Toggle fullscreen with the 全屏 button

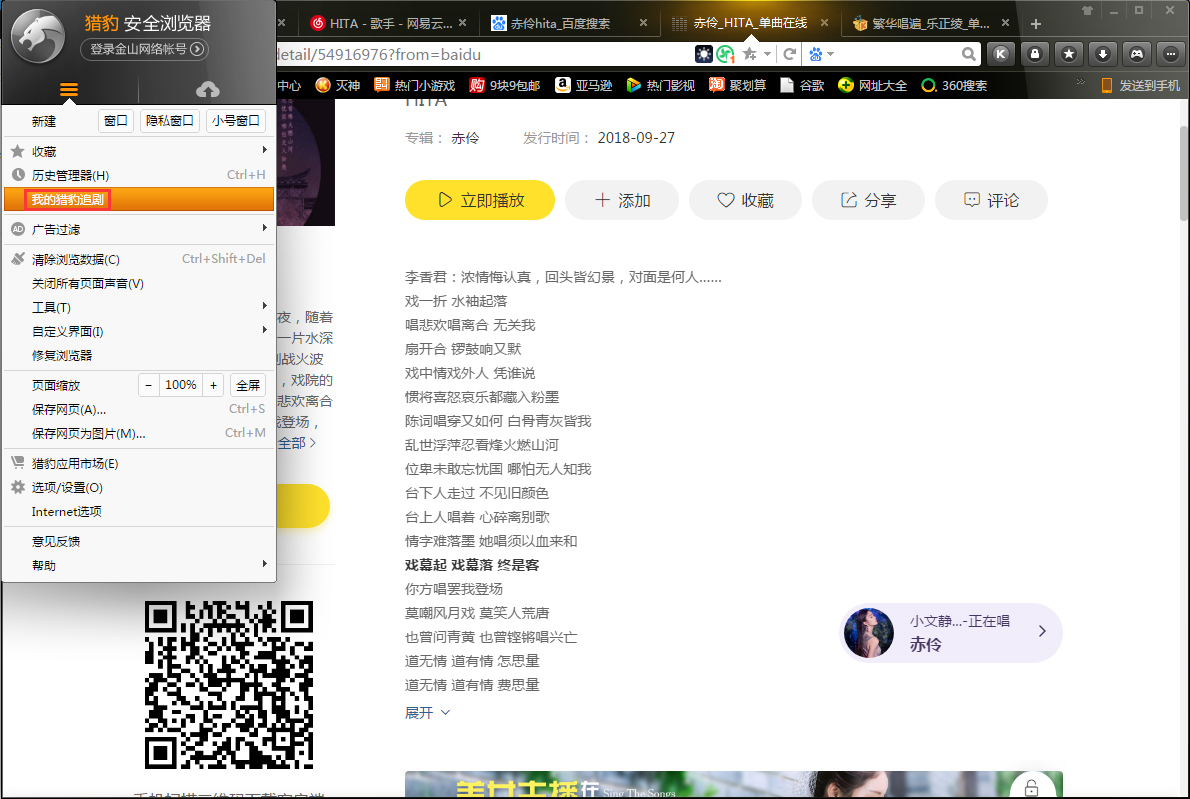248,384
